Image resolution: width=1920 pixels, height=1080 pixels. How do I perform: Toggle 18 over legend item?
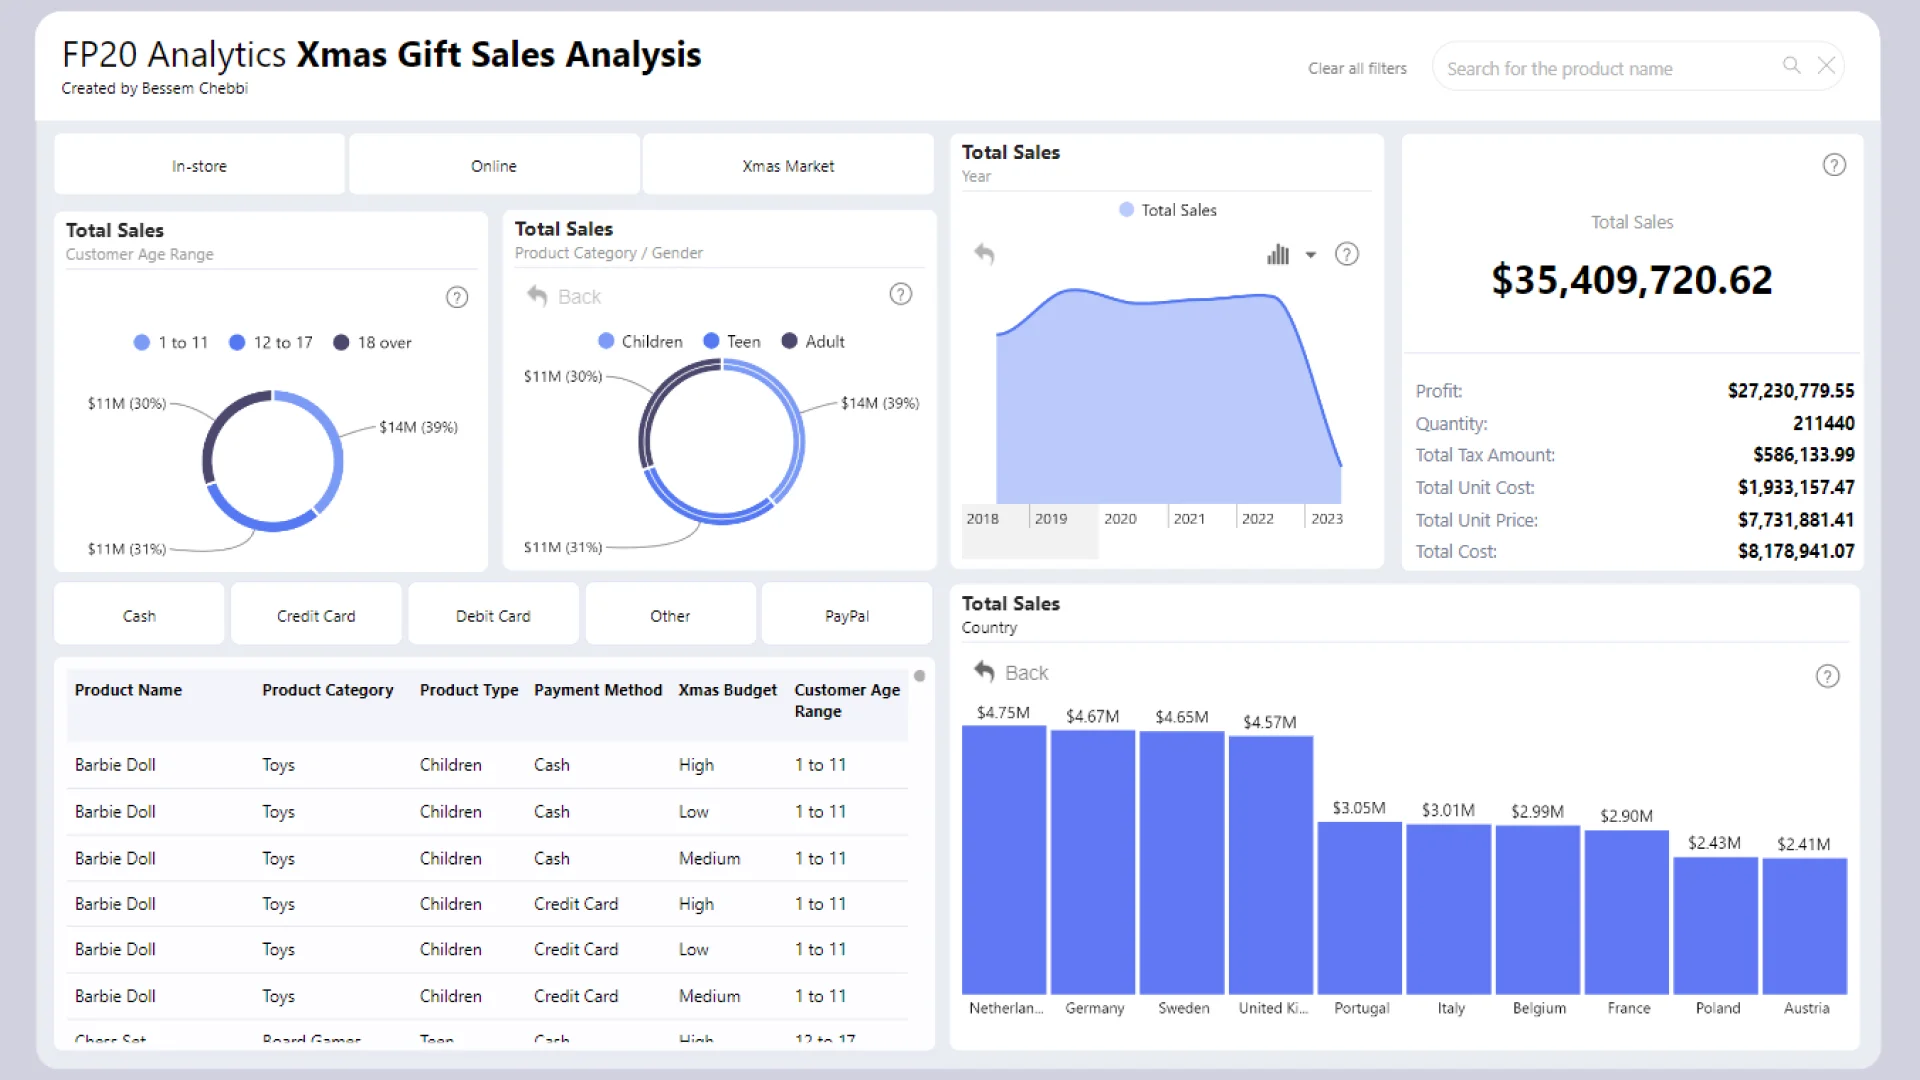point(372,342)
